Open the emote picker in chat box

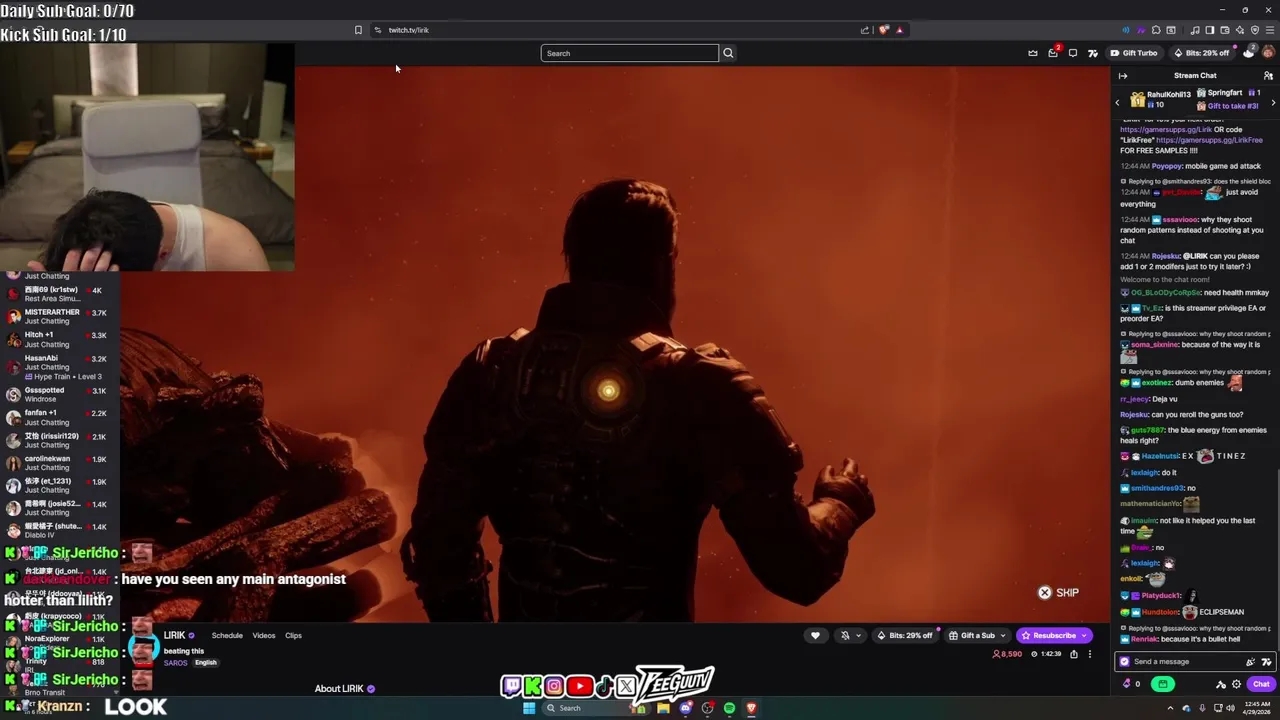point(1266,662)
